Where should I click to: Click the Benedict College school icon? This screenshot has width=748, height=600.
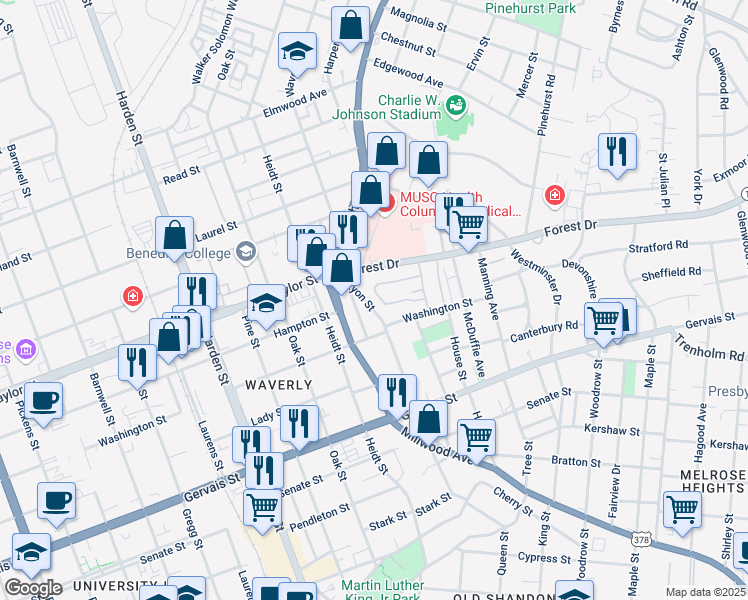(x=247, y=252)
